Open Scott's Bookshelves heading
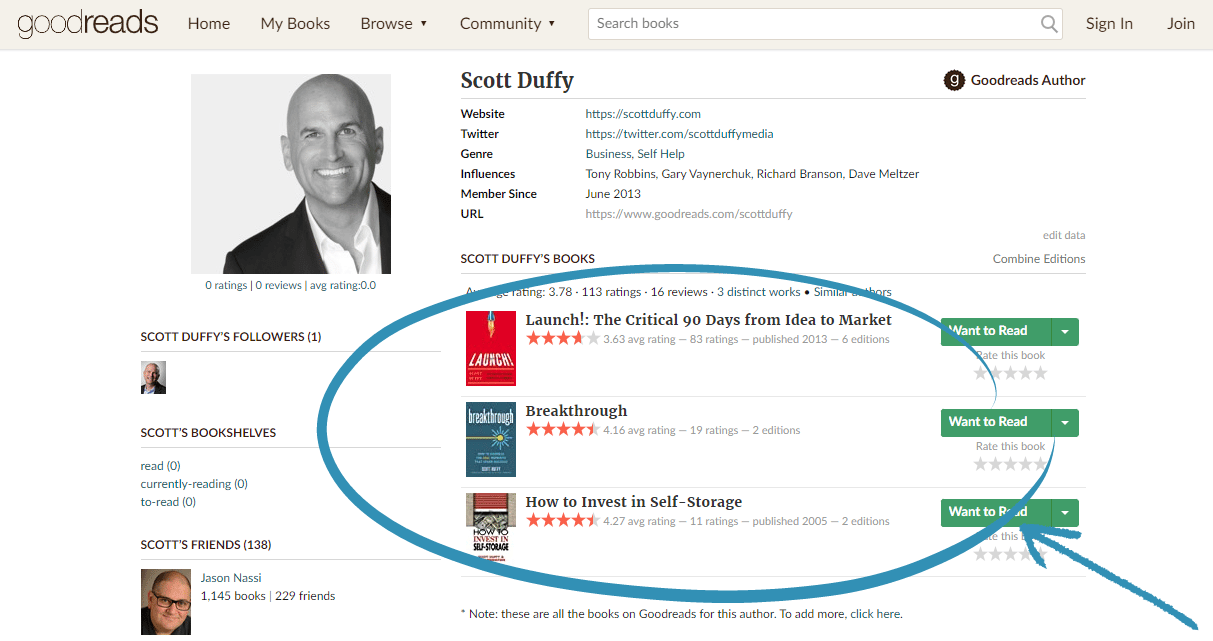This screenshot has width=1213, height=641. [x=208, y=433]
